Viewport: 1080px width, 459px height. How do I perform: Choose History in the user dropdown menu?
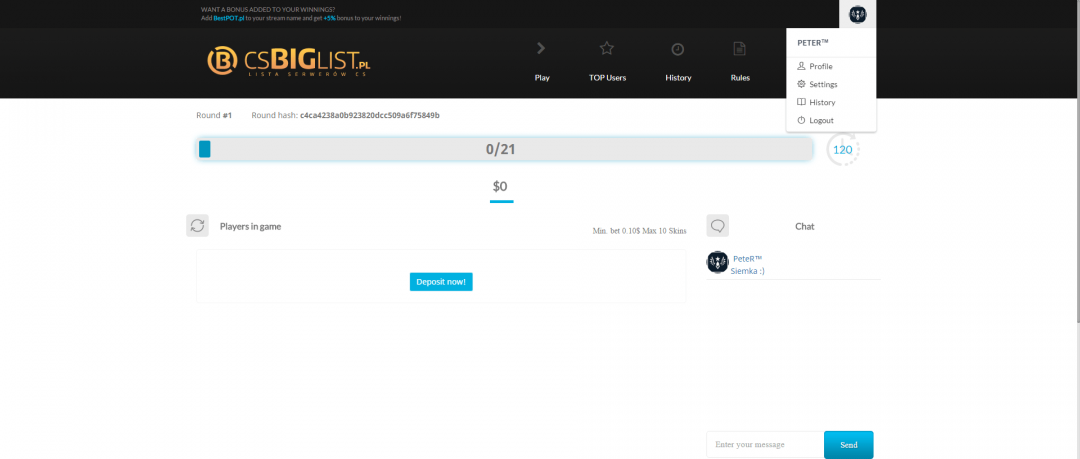pyautogui.click(x=821, y=102)
